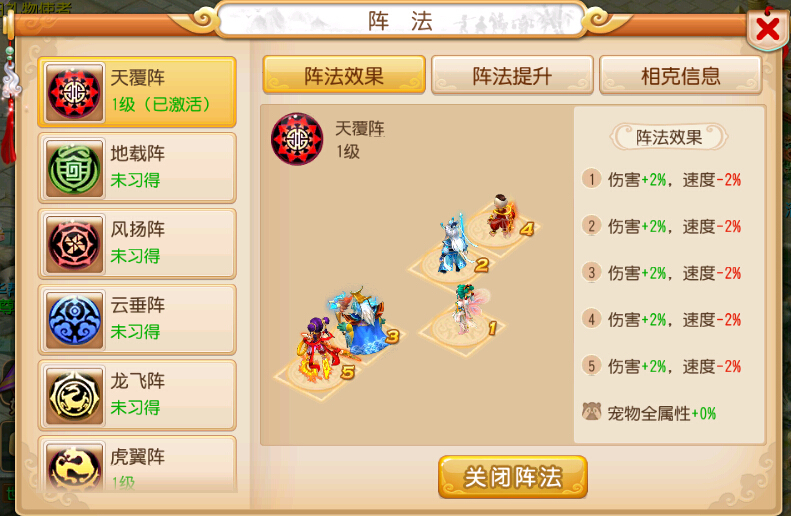Screen dimensions: 791x516
Task: Open the 相克信息 tab
Action: [x=681, y=76]
